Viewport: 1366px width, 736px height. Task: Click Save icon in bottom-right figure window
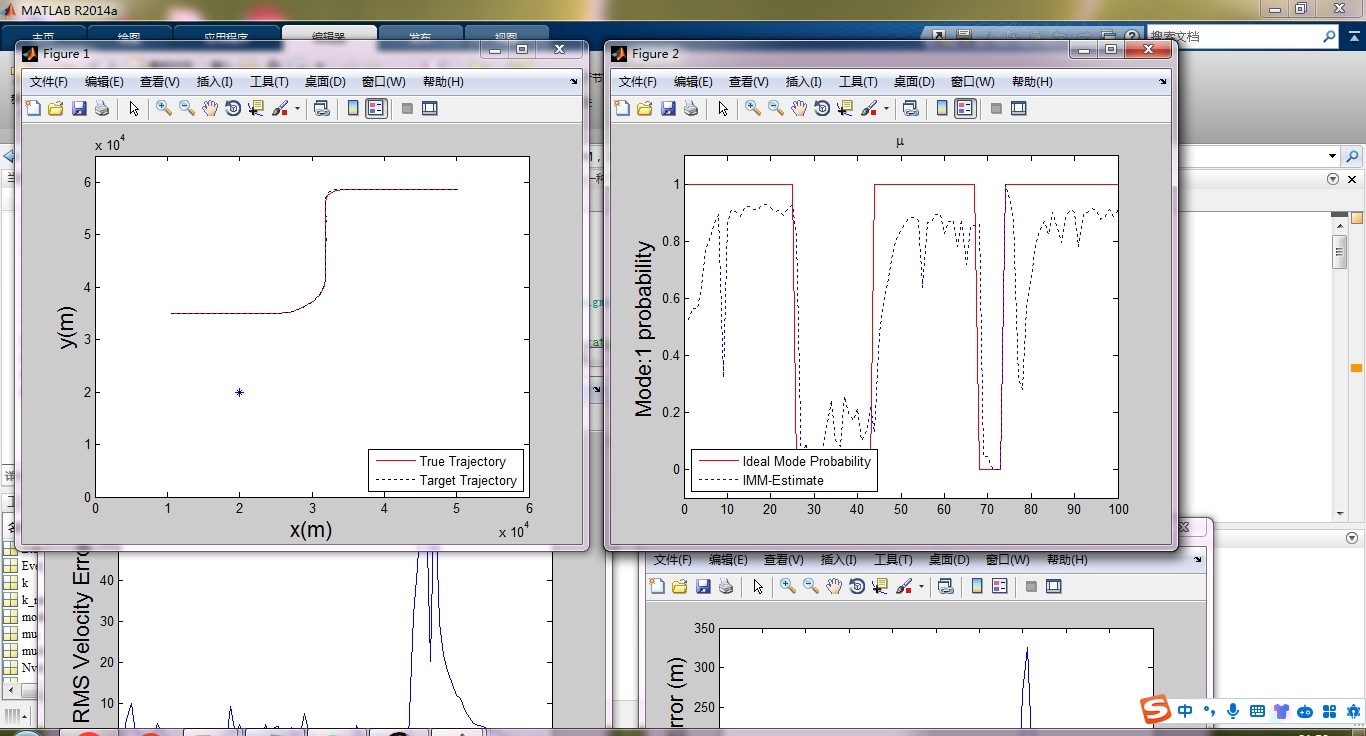(703, 586)
